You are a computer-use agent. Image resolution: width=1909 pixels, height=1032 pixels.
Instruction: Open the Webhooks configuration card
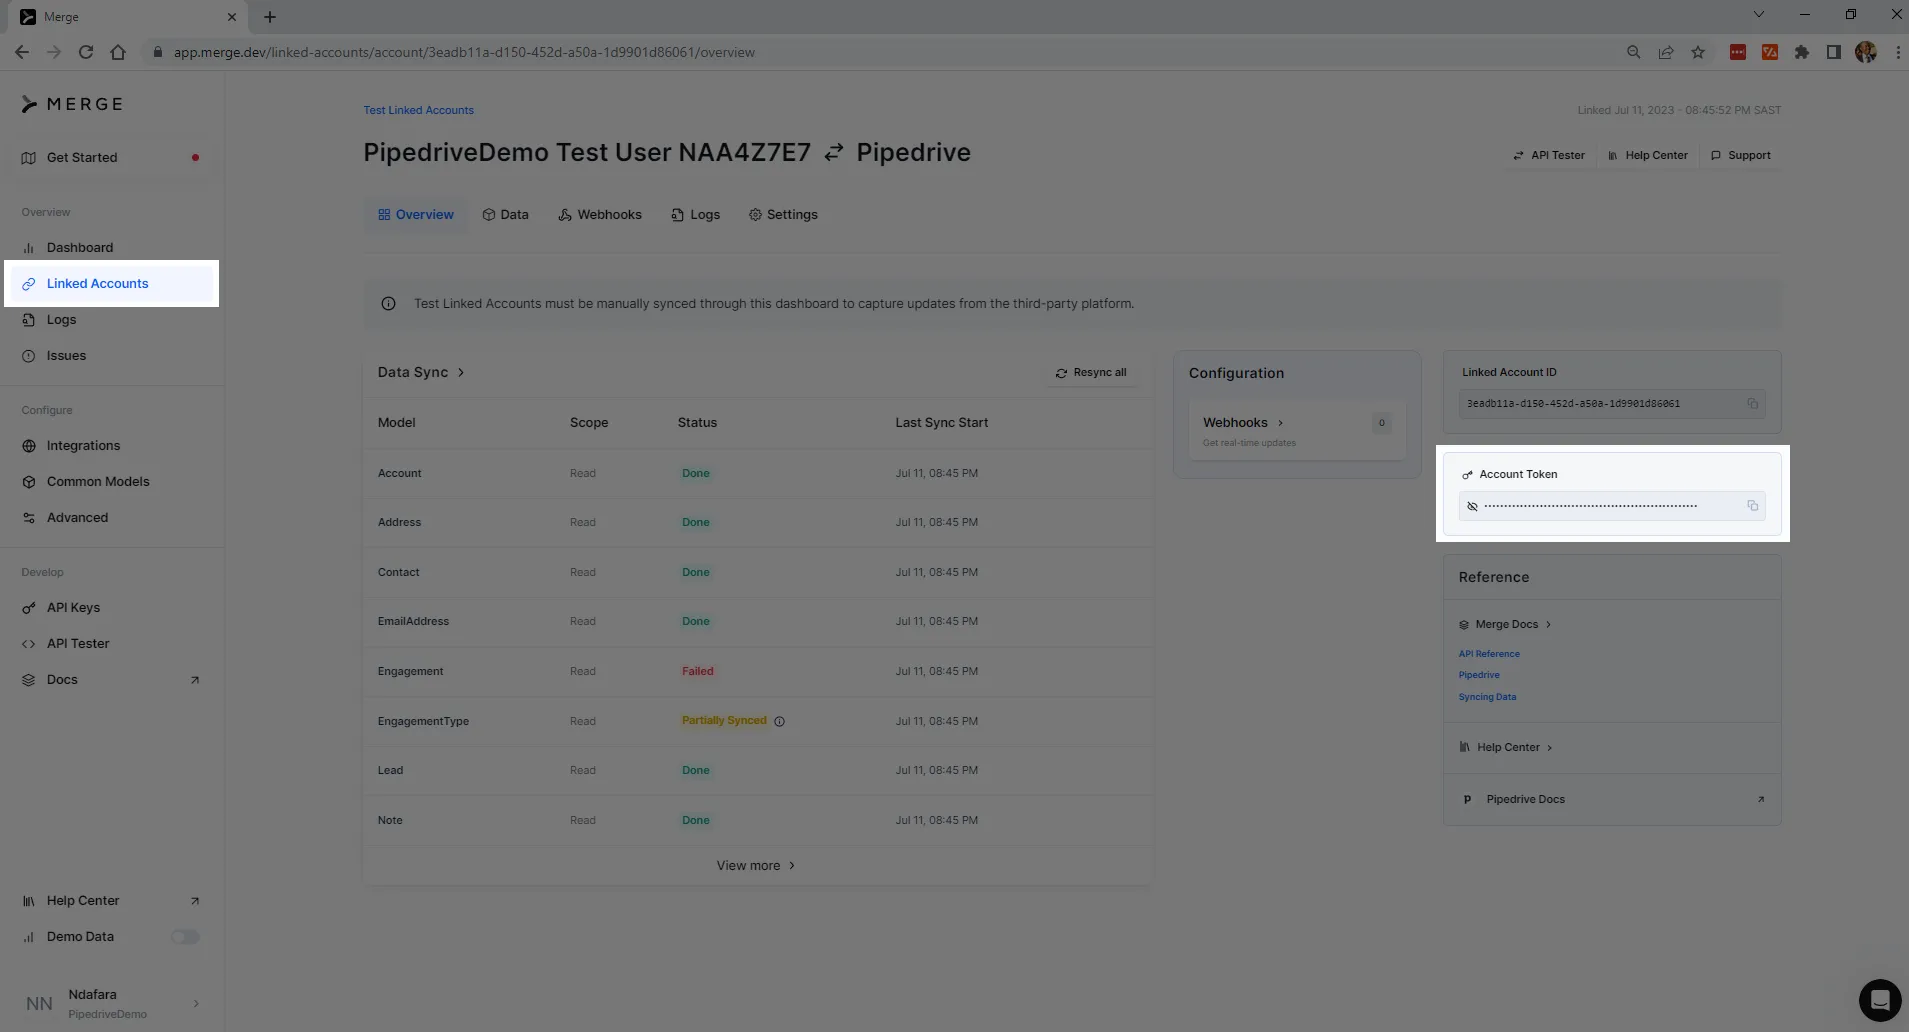click(x=1297, y=431)
